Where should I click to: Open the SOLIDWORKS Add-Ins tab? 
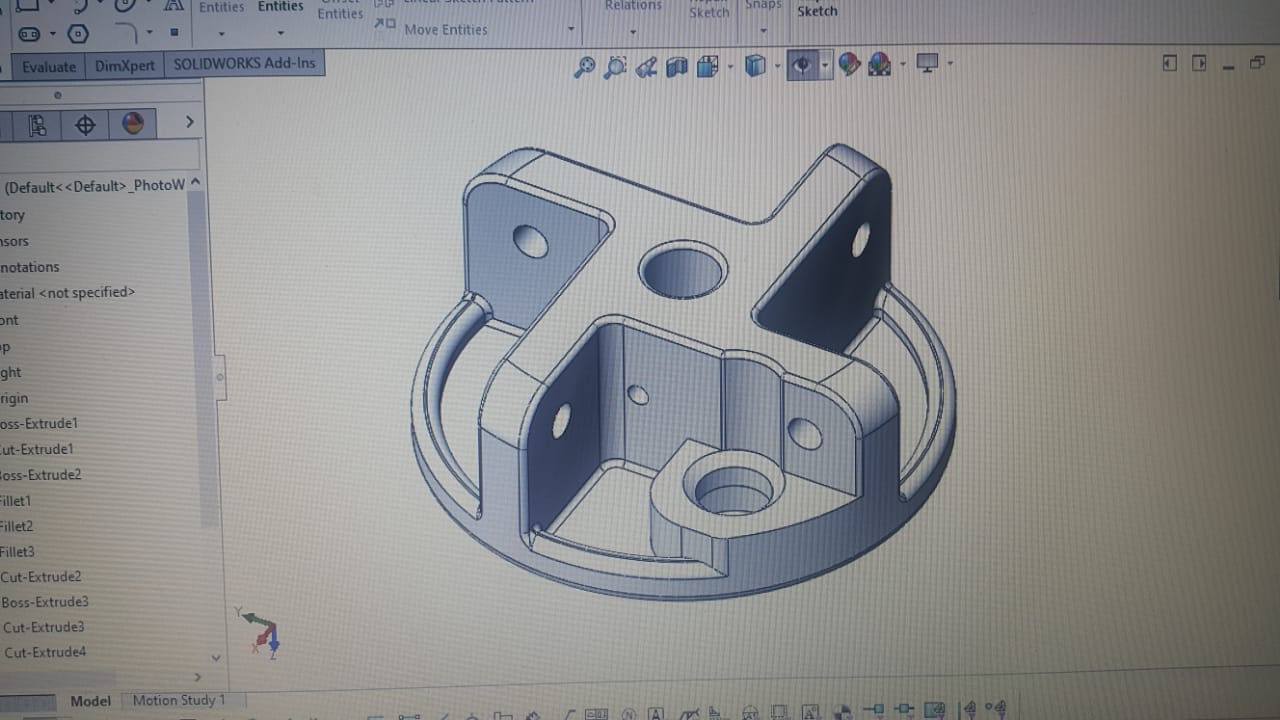(244, 63)
